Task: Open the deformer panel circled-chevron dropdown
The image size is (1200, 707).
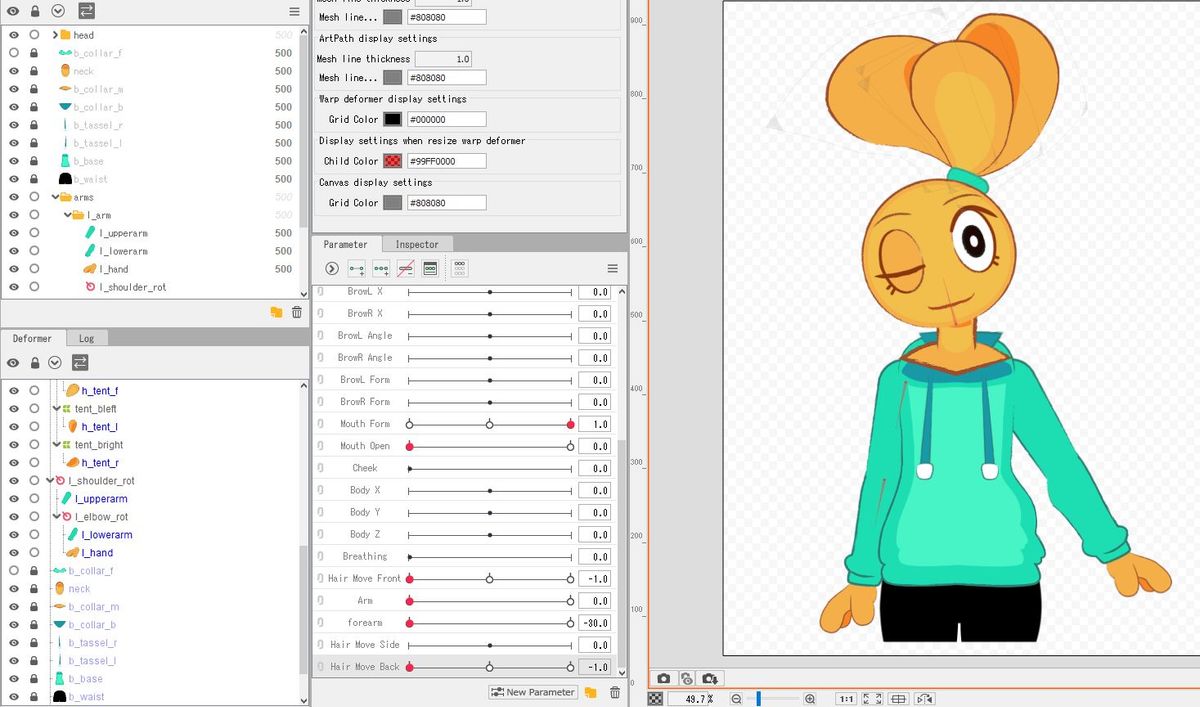Action: (55, 362)
